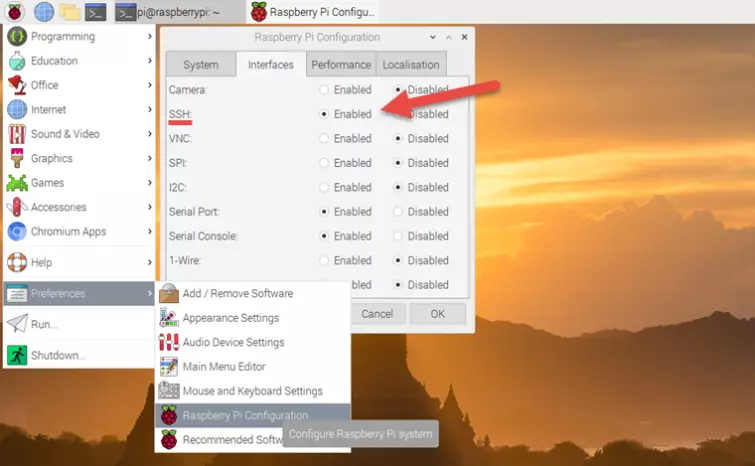The height and width of the screenshot is (466, 755).
Task: Expand Graphics submenu arrow
Action: pos(150,158)
